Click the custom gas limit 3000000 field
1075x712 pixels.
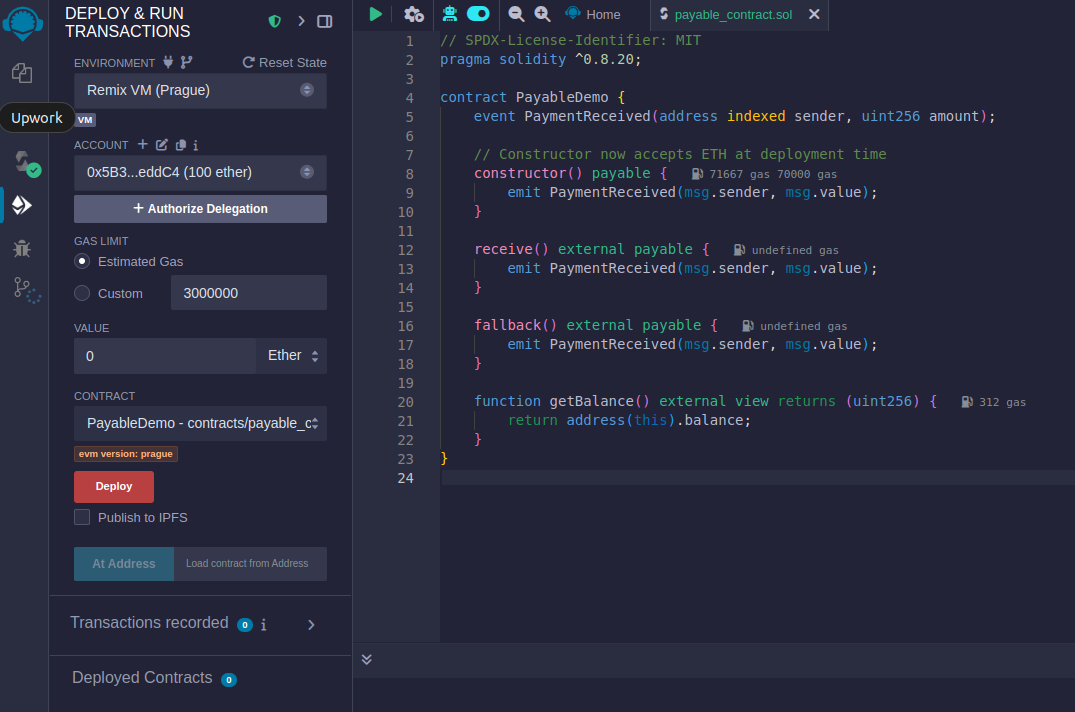249,293
